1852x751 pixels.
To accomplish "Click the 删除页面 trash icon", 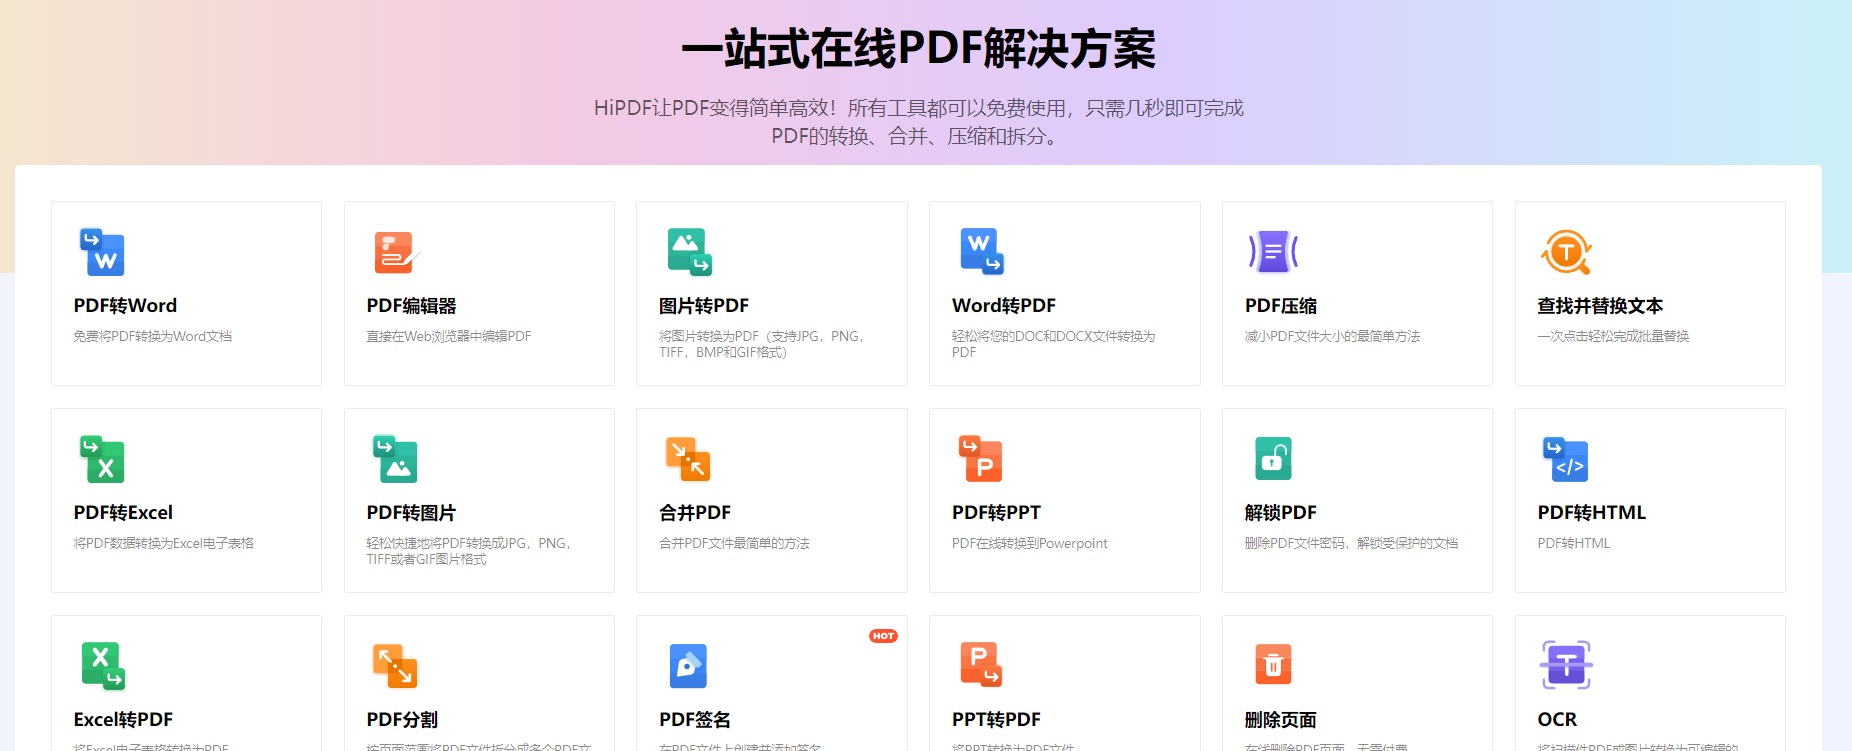I will point(1273,665).
